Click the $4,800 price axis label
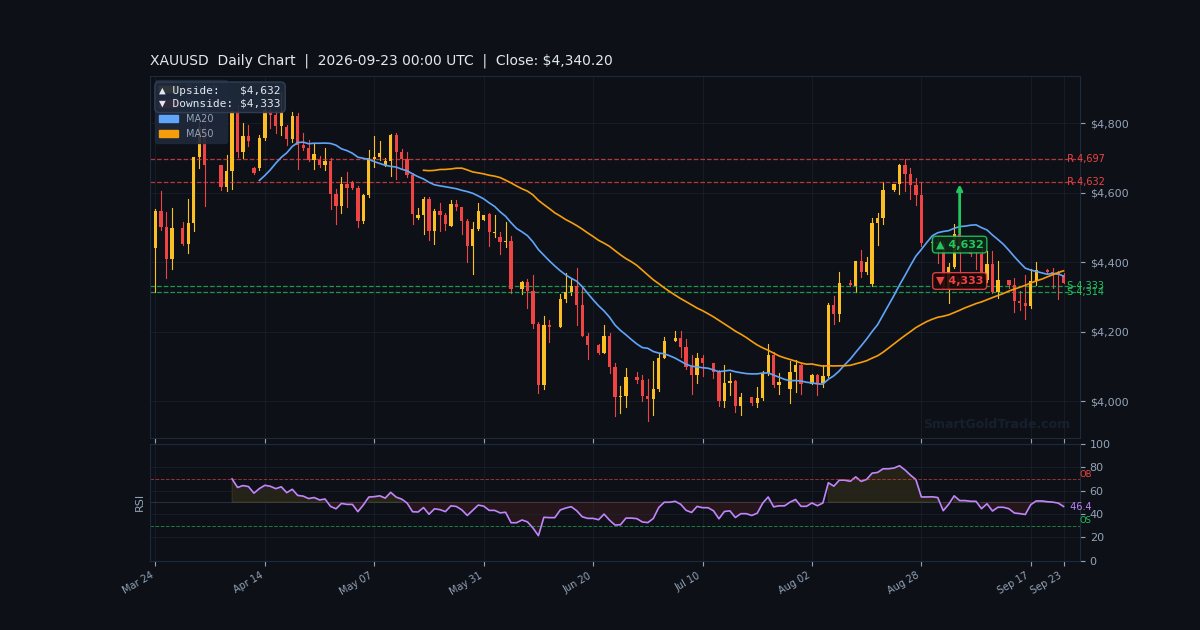Viewport: 1200px width, 630px height. point(1109,124)
